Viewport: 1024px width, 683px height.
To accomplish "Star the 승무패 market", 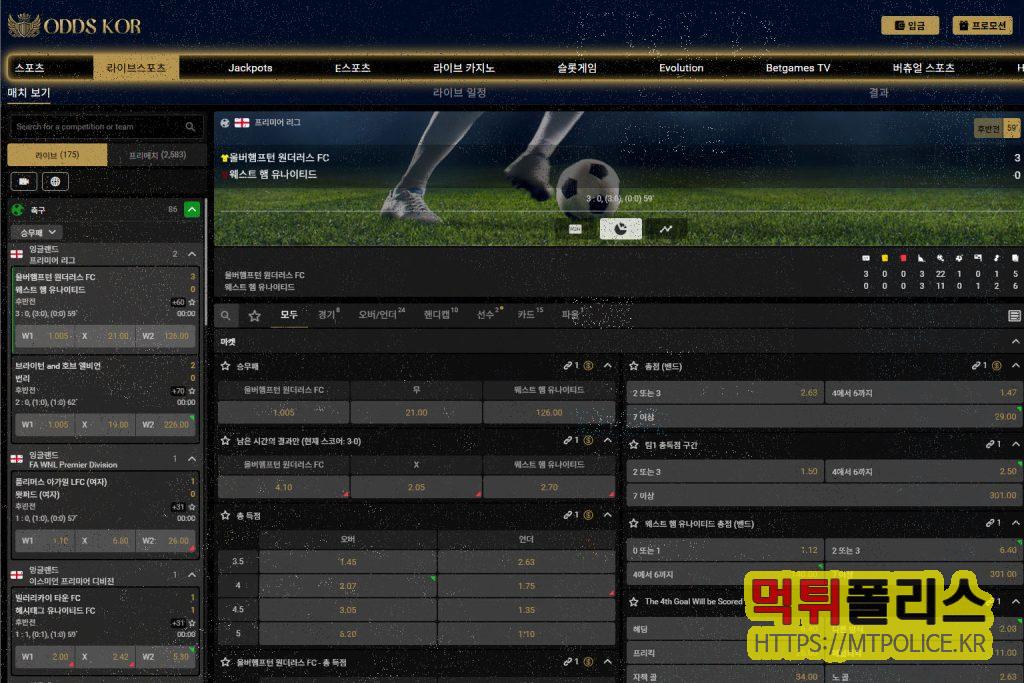I will pyautogui.click(x=225, y=366).
